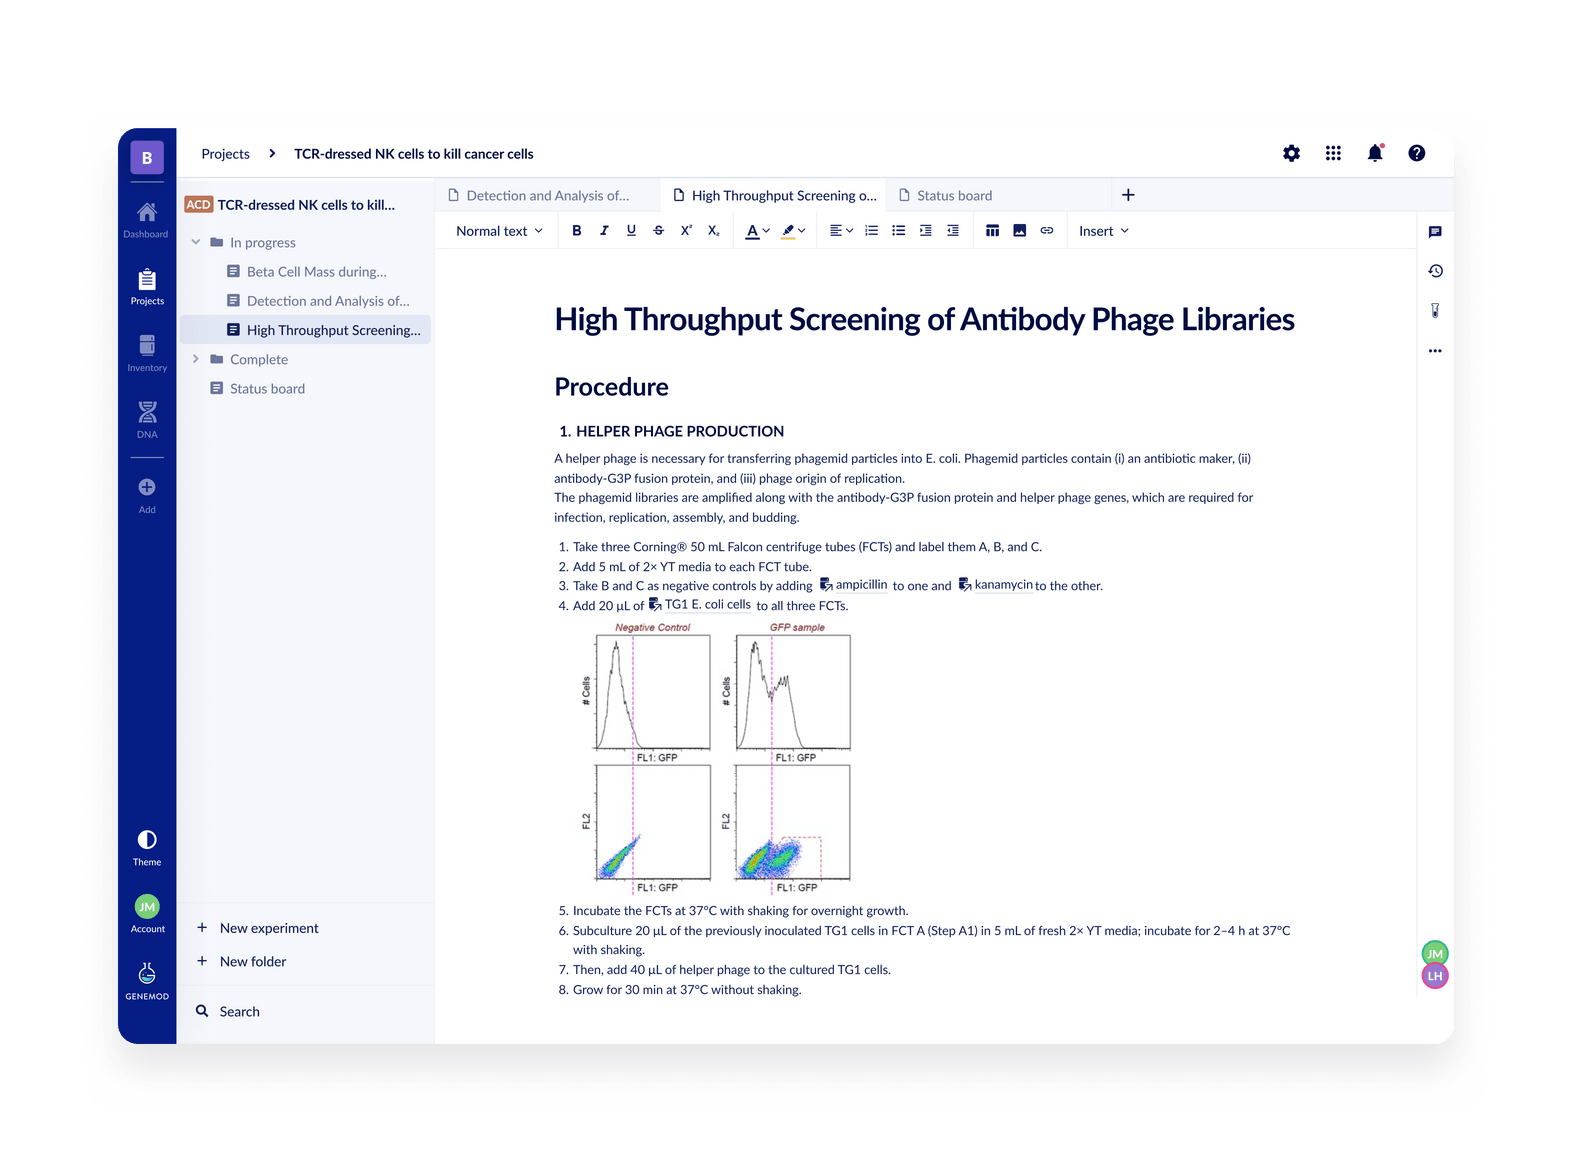This screenshot has height=1172, width=1572.
Task: Go to Projects breadcrumb
Action: [x=225, y=154]
